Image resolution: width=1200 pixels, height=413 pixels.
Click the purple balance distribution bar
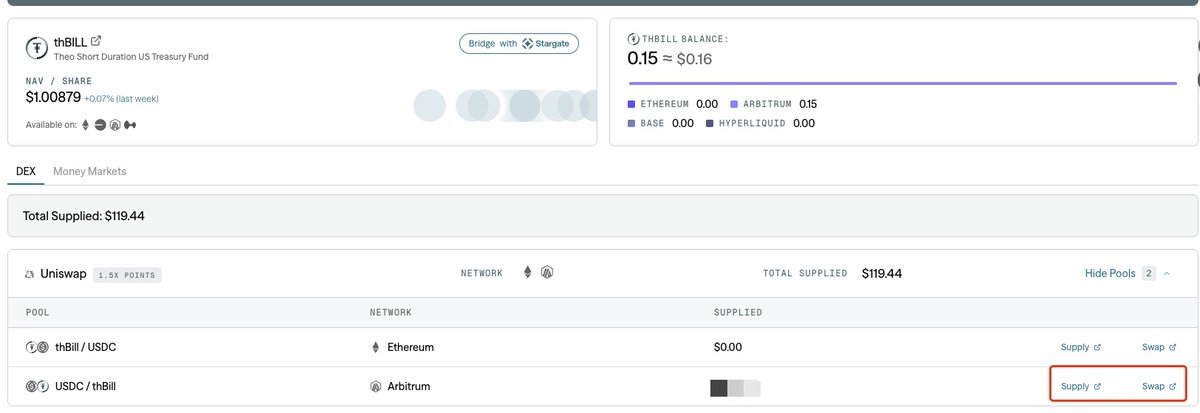[x=902, y=83]
